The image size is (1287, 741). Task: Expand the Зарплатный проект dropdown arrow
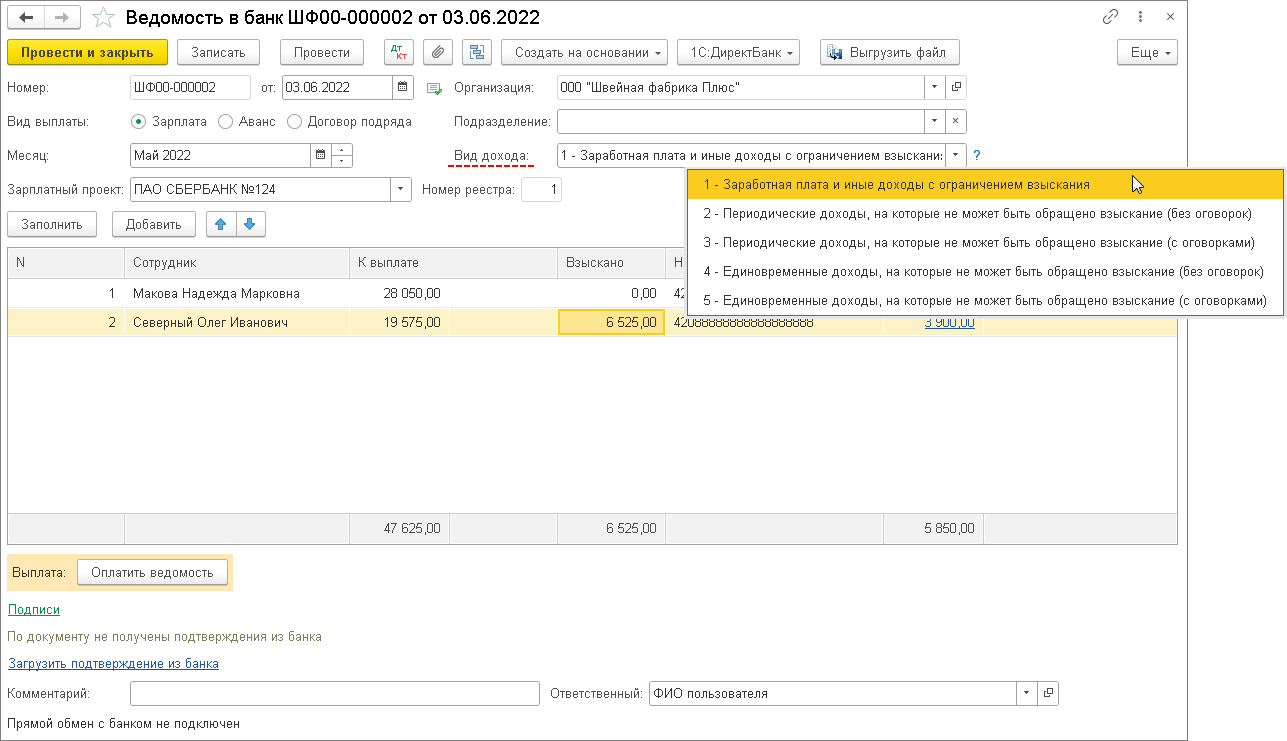click(401, 189)
